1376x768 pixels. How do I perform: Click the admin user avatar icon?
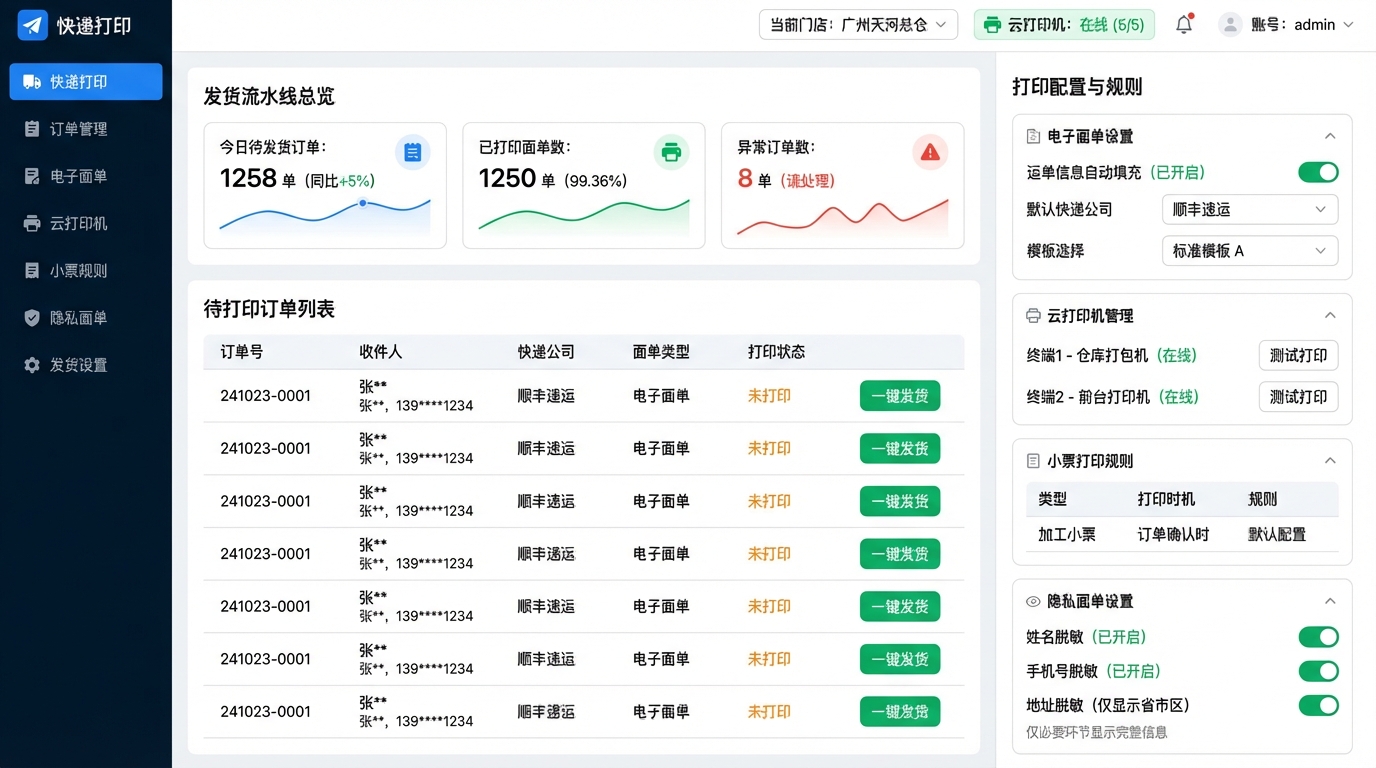click(x=1230, y=25)
